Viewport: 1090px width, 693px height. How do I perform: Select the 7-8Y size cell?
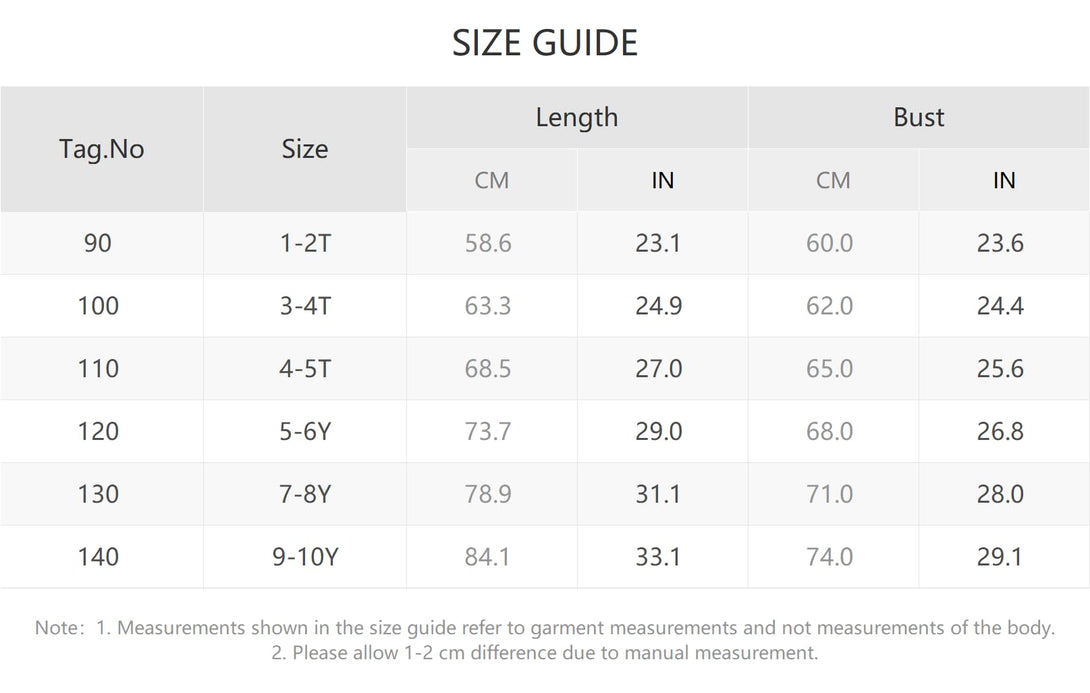[305, 494]
